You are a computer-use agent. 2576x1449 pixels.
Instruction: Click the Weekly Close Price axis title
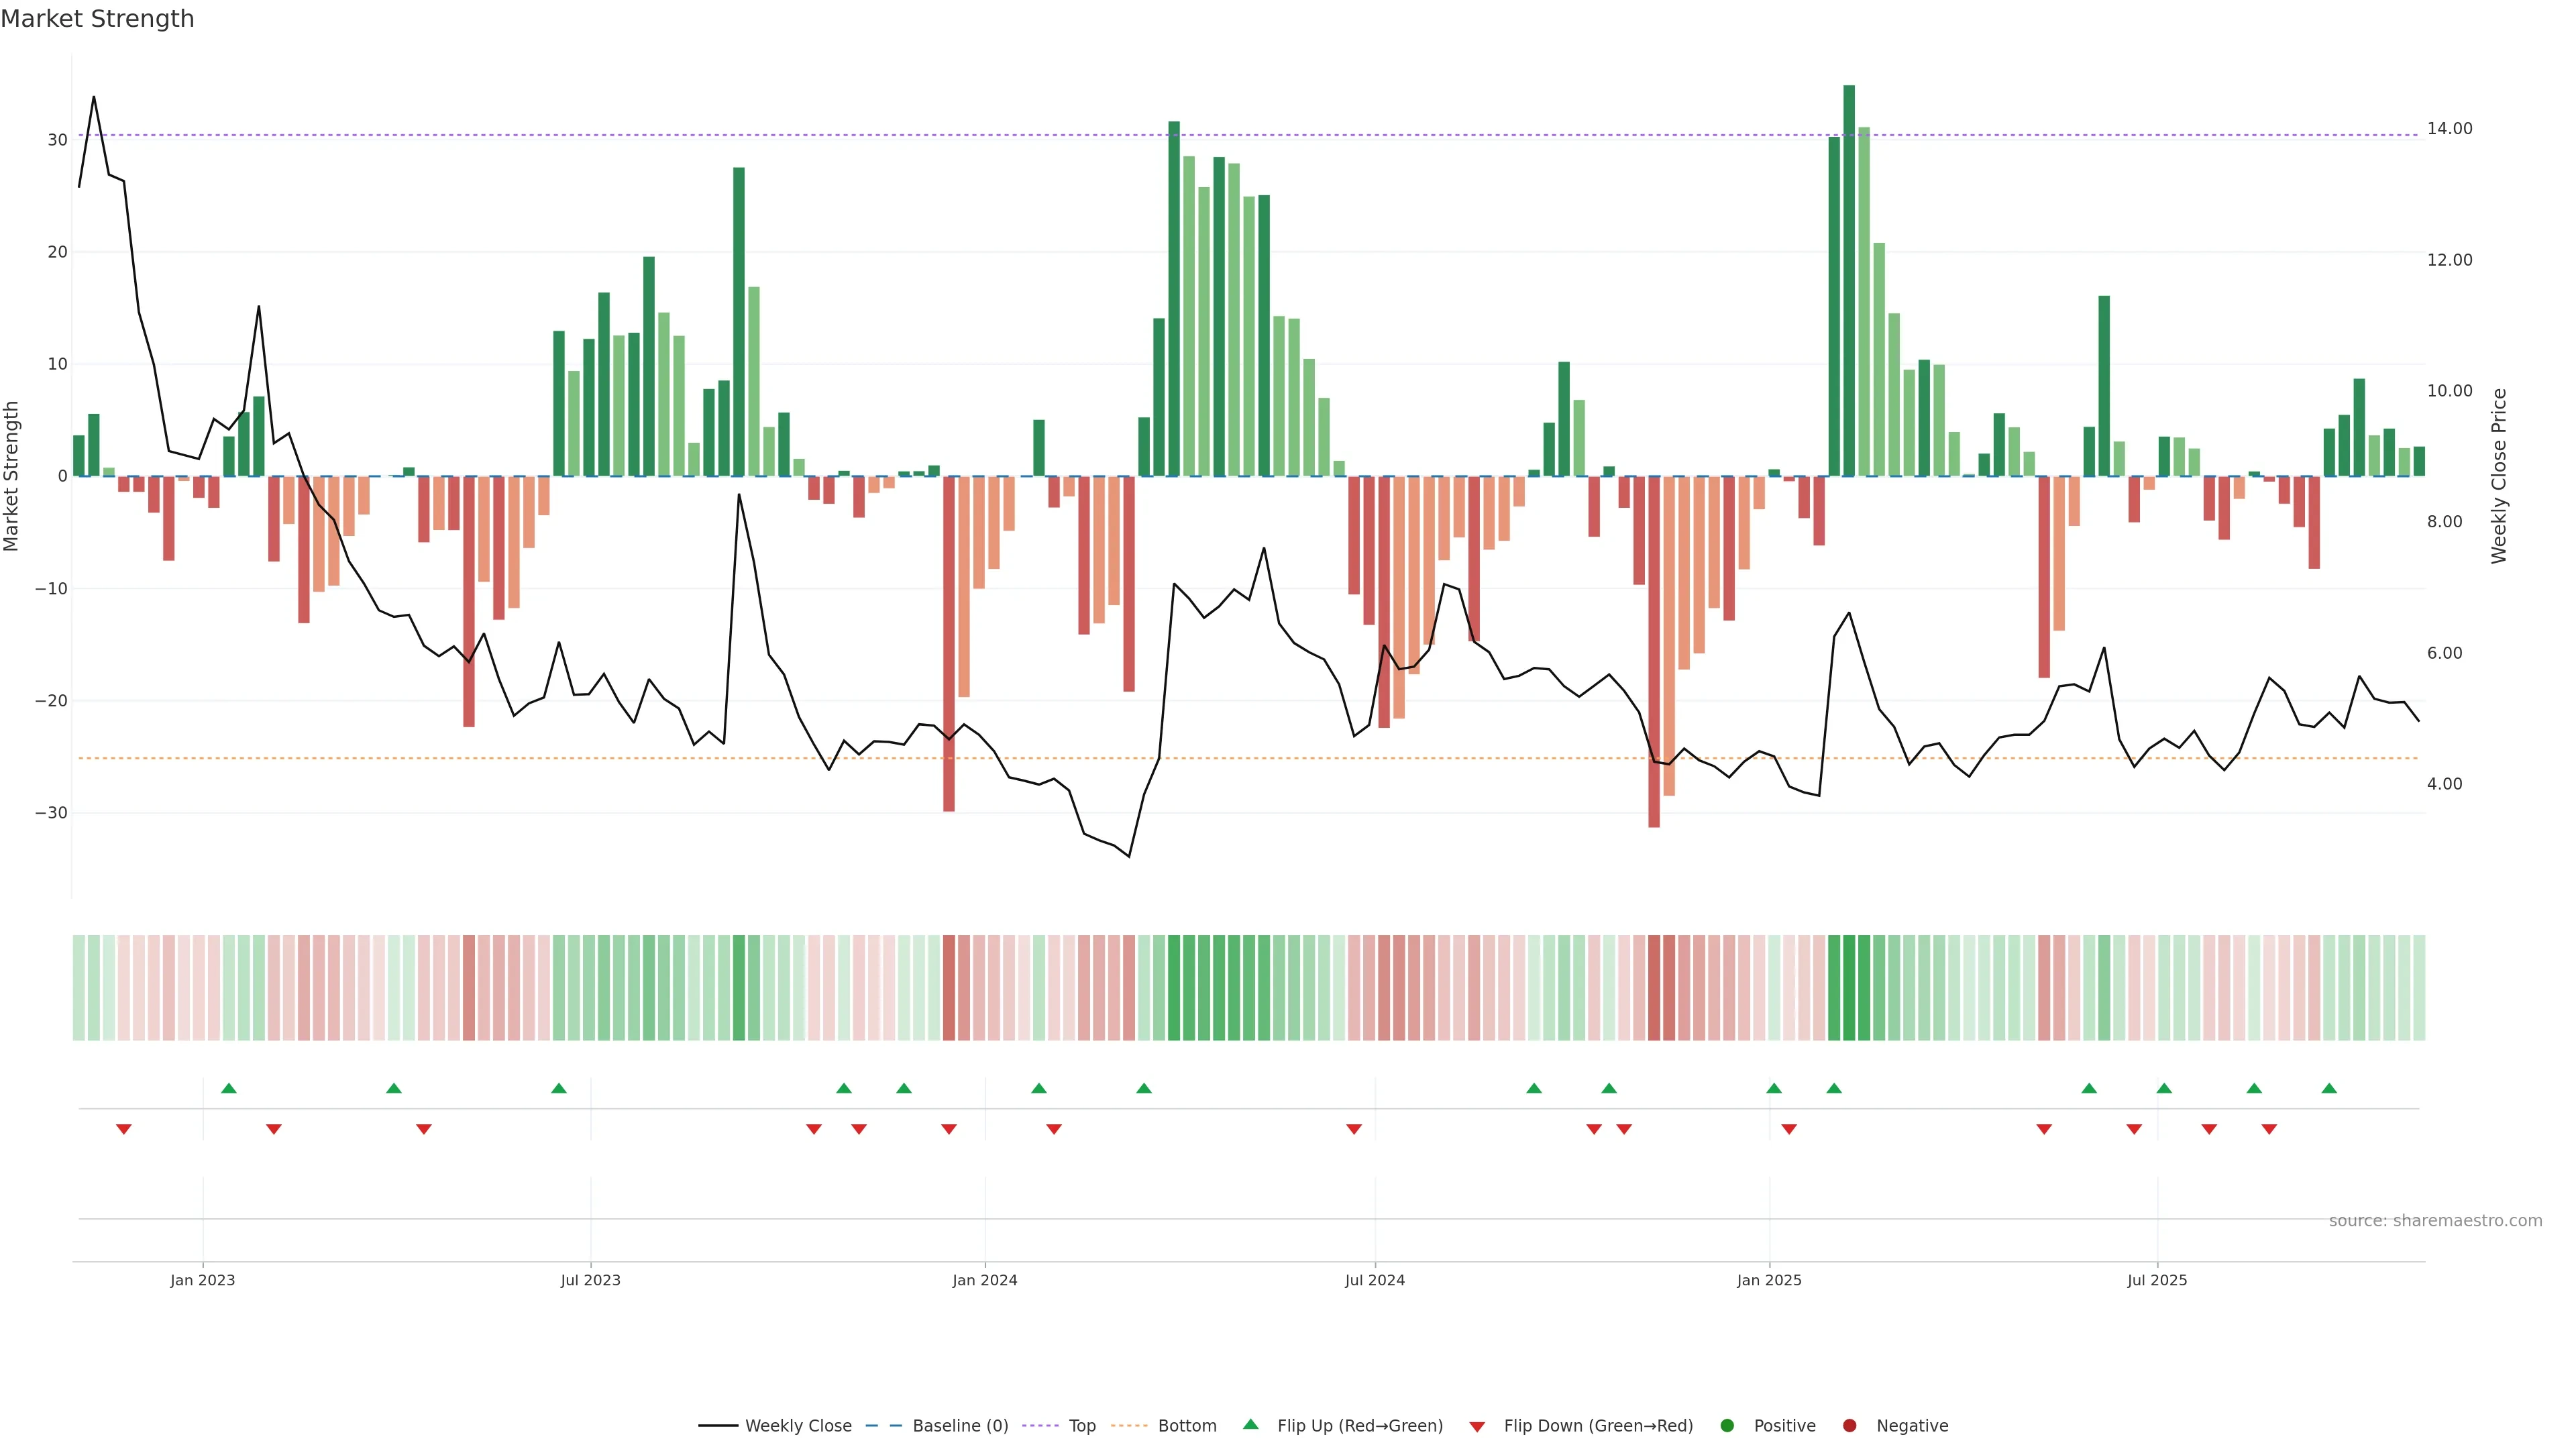click(2499, 476)
